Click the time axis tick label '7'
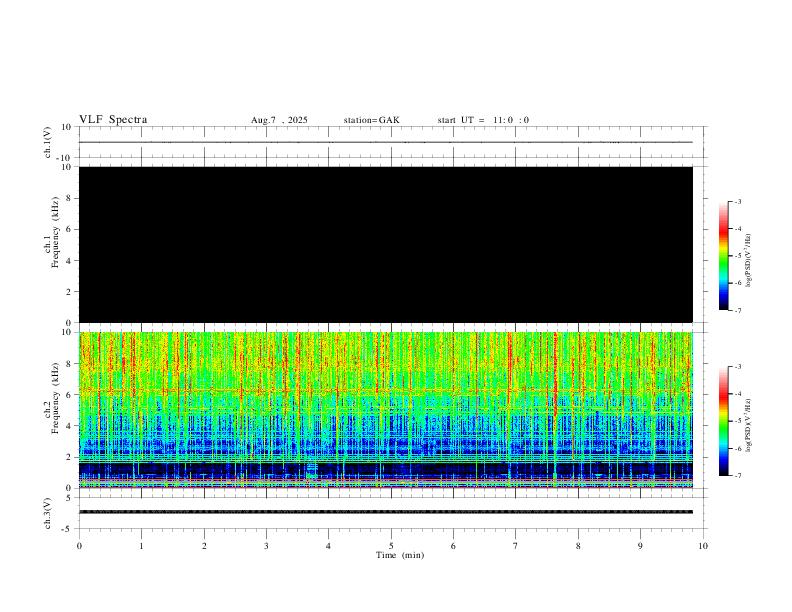Screen dimensions: 792x612 point(516,546)
